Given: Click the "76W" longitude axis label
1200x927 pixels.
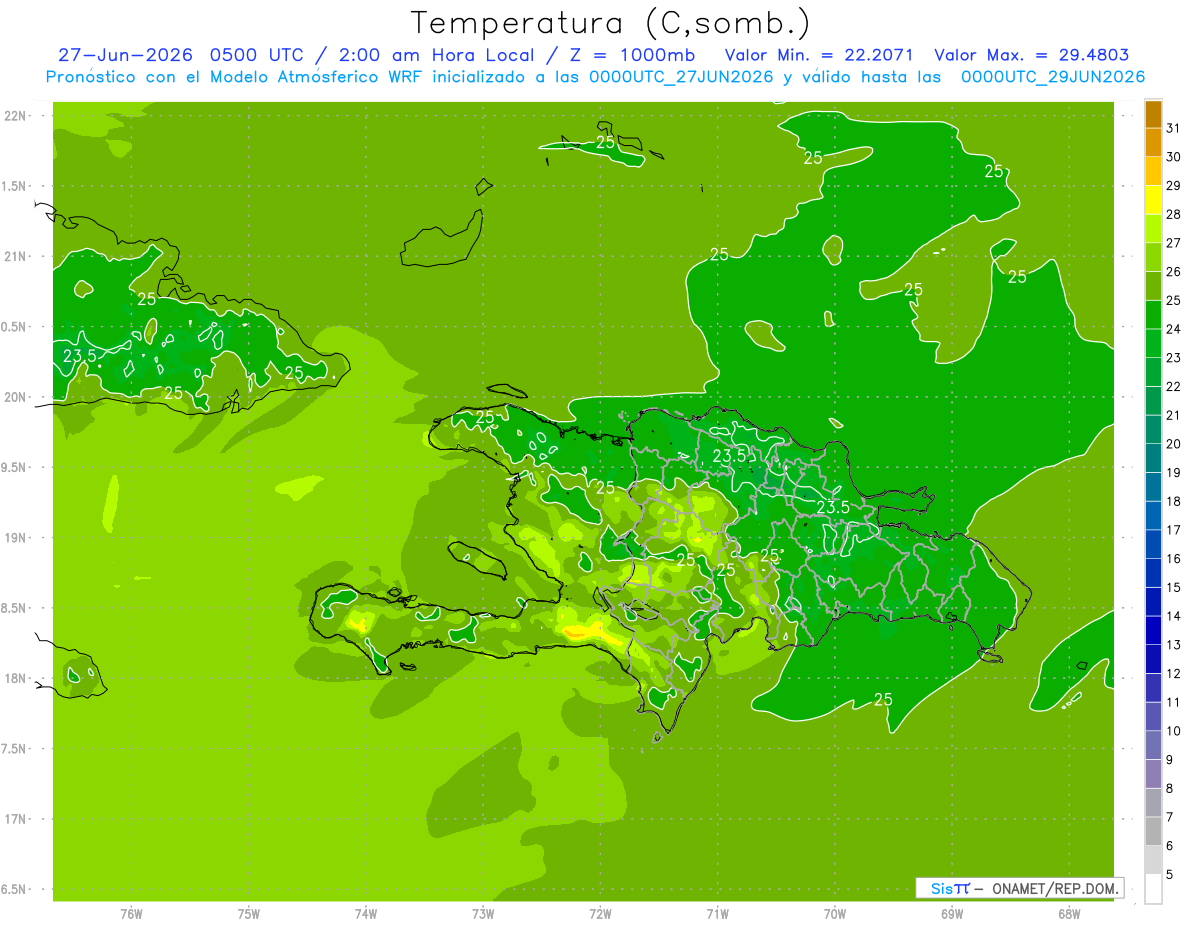Looking at the screenshot, I should (x=131, y=913).
